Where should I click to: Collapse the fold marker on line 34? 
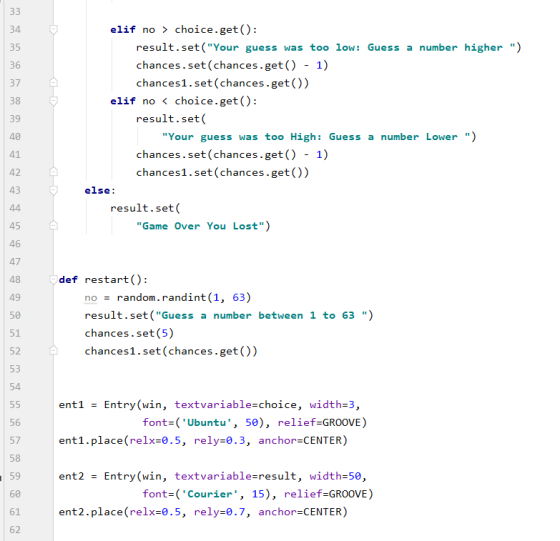(53, 30)
